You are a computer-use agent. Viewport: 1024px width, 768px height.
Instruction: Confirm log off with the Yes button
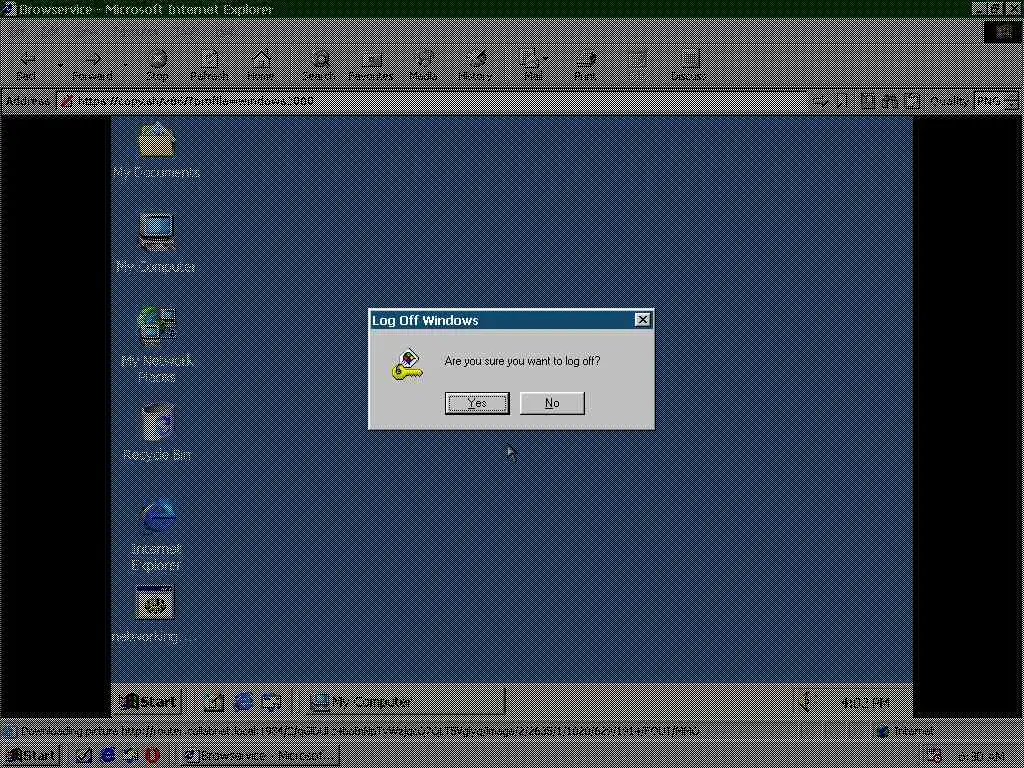click(477, 403)
